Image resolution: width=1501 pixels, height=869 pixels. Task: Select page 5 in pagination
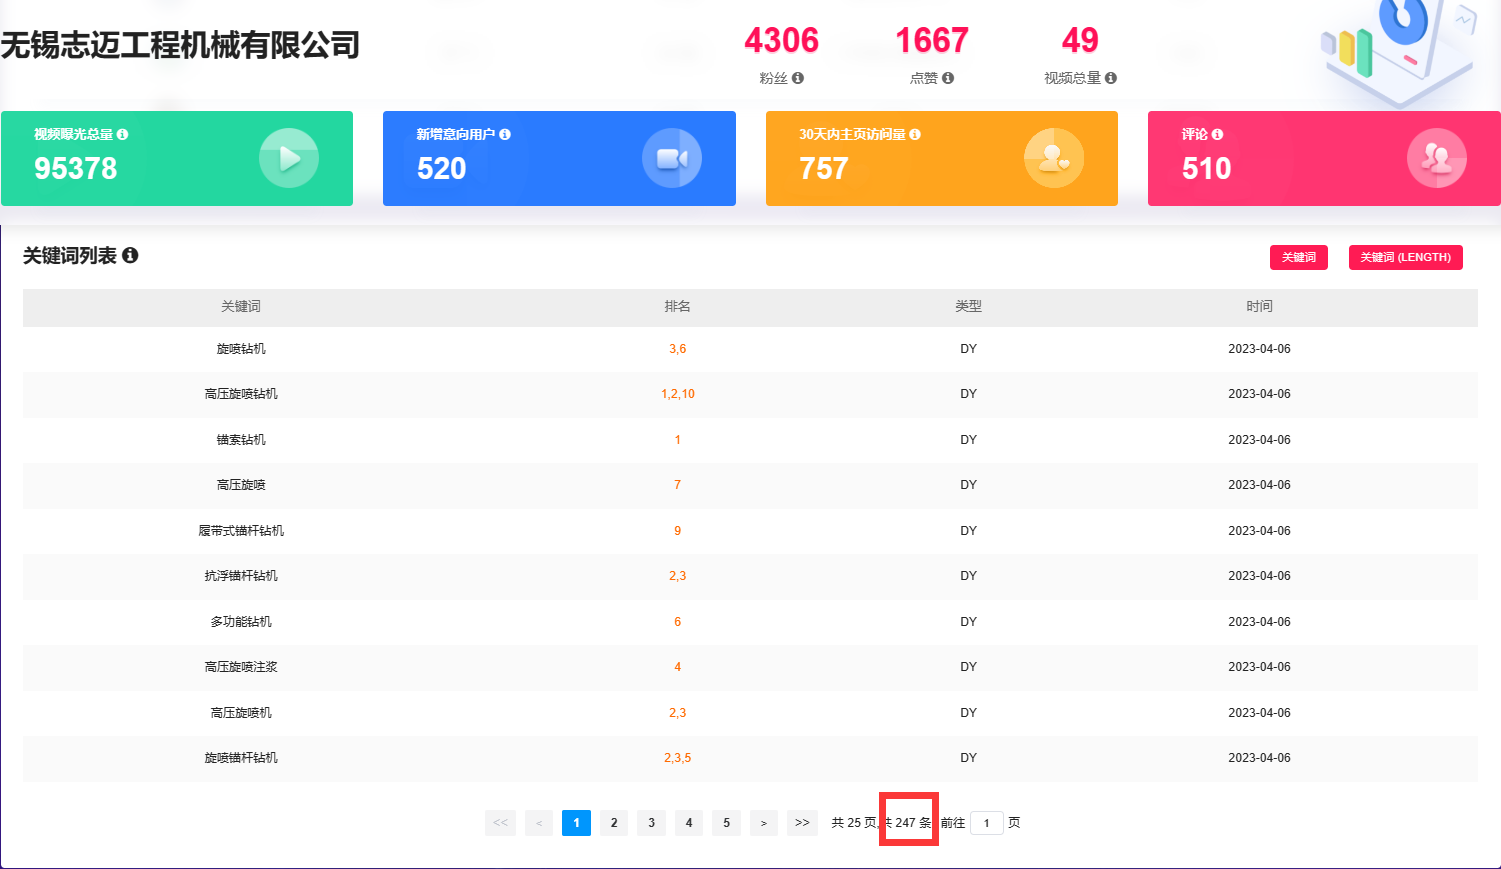tap(726, 823)
